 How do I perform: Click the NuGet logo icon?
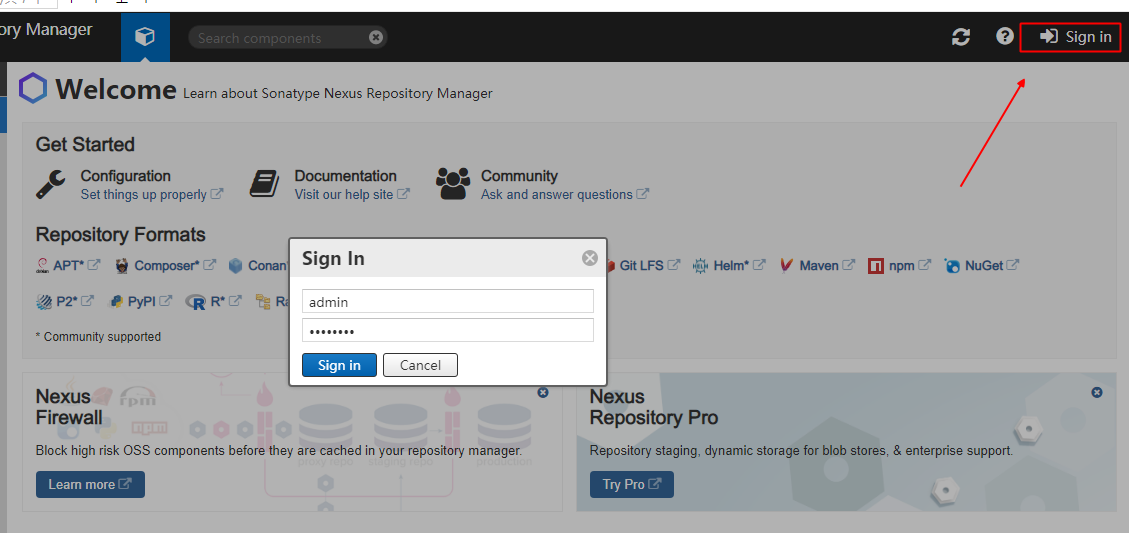pyautogui.click(x=953, y=266)
